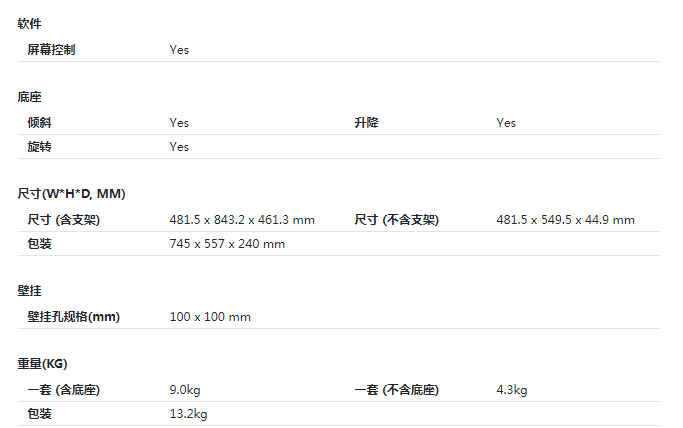Select the 旋转 row label

point(39,146)
